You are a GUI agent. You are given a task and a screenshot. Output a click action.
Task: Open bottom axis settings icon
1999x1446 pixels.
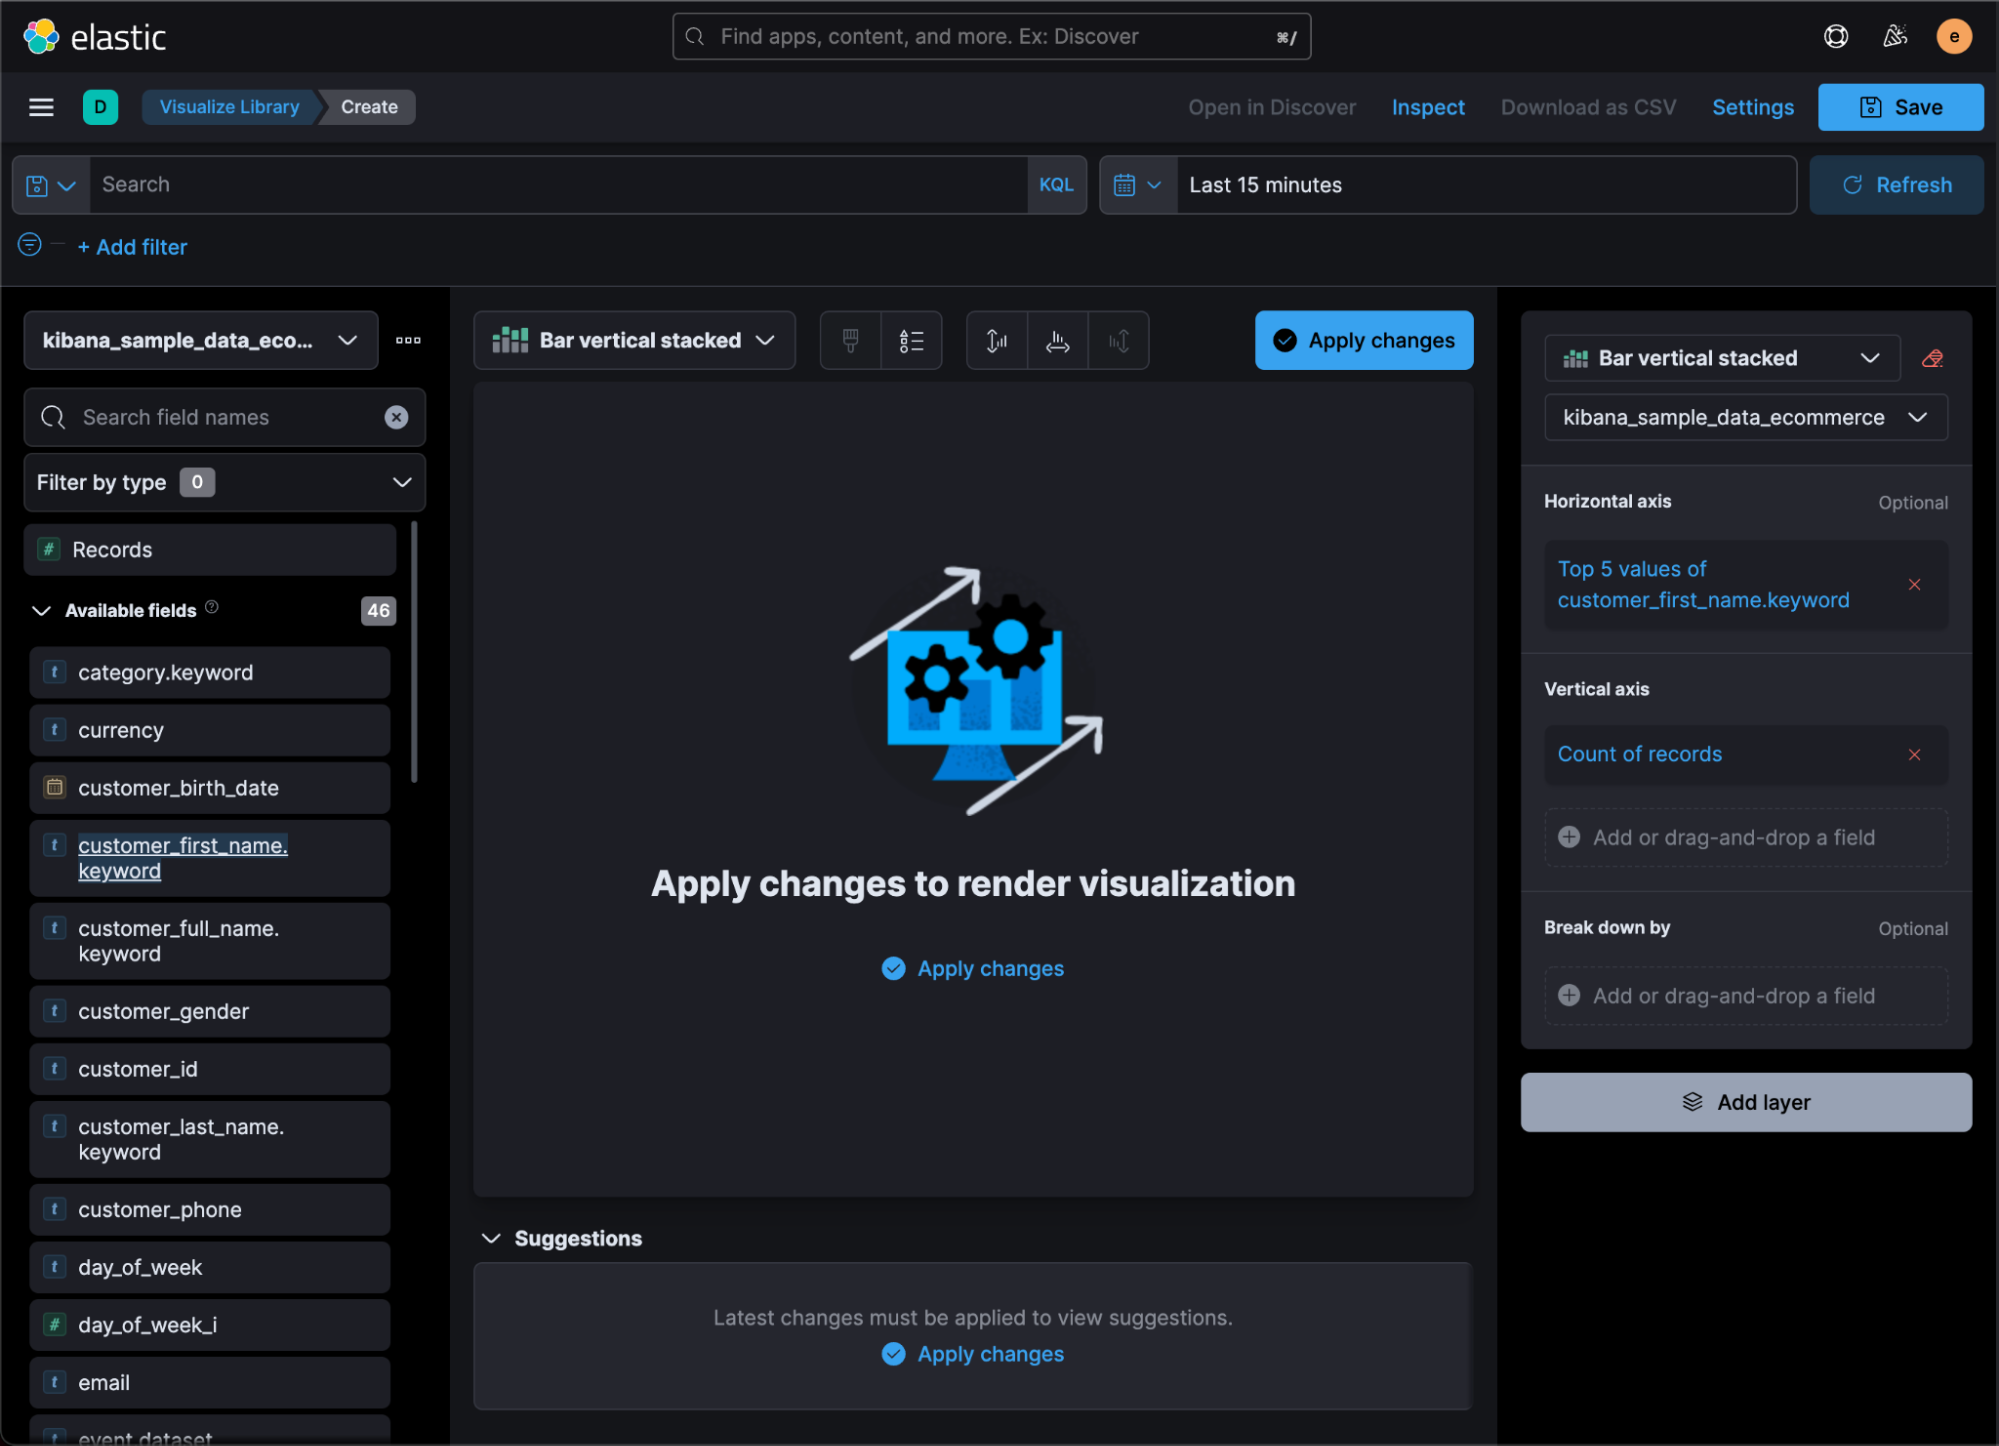(x=1057, y=341)
